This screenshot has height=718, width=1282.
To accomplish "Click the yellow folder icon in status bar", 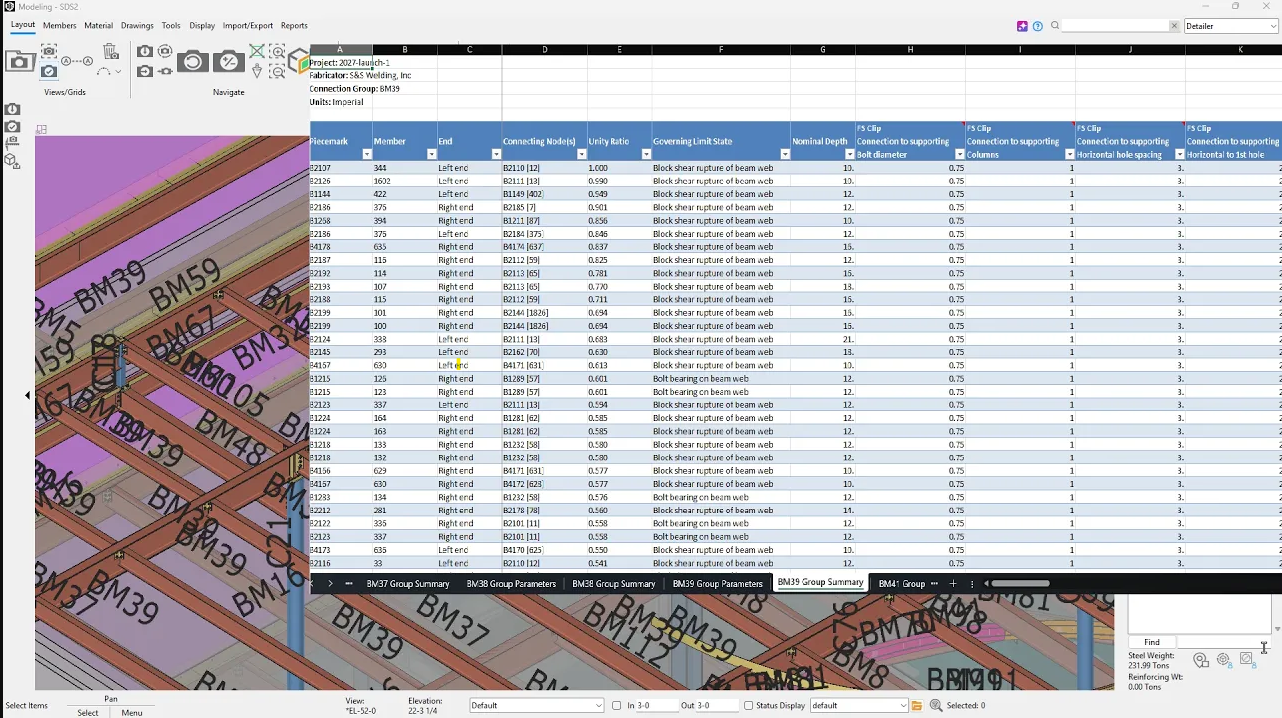I will tap(917, 706).
